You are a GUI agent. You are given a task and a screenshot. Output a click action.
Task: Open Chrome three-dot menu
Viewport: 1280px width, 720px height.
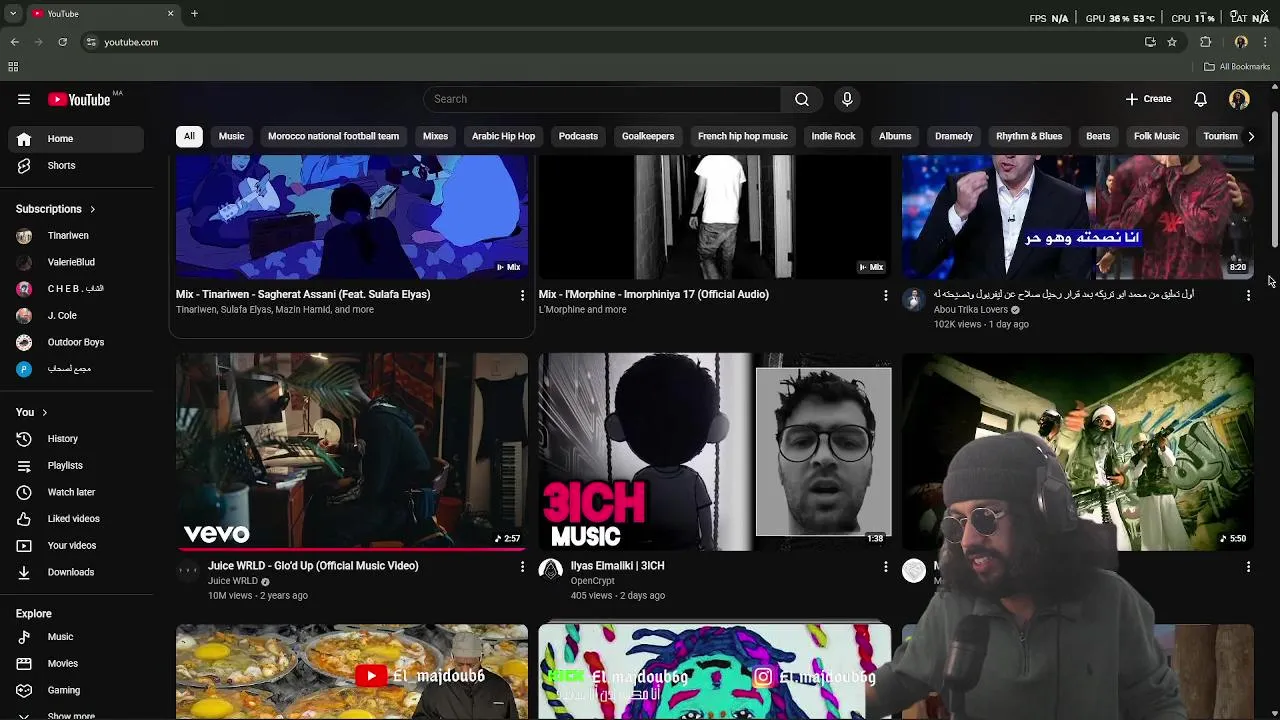coord(1265,42)
